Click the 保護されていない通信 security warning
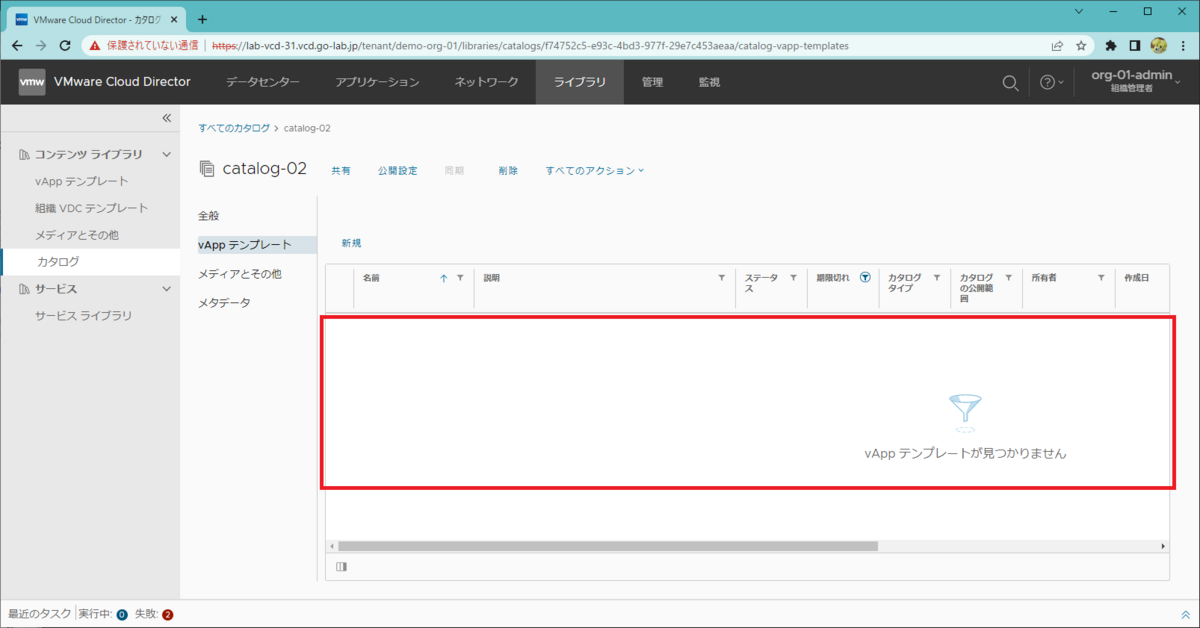The height and width of the screenshot is (628, 1200). 145,45
